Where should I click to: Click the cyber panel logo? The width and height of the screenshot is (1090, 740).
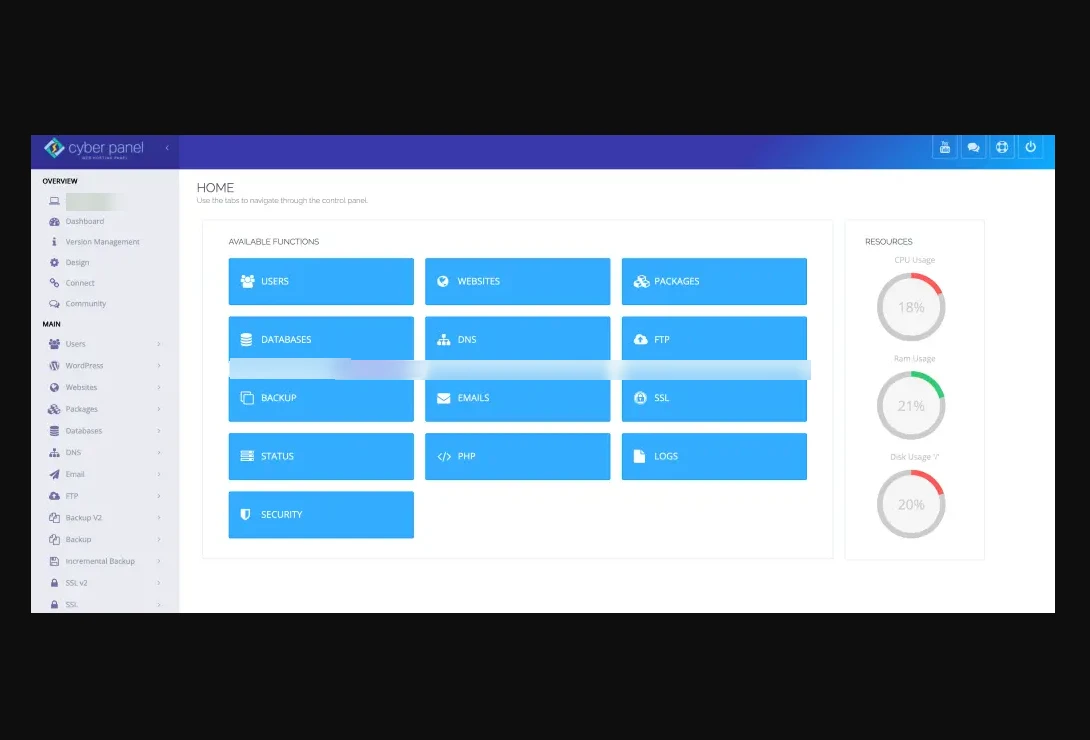[97, 147]
